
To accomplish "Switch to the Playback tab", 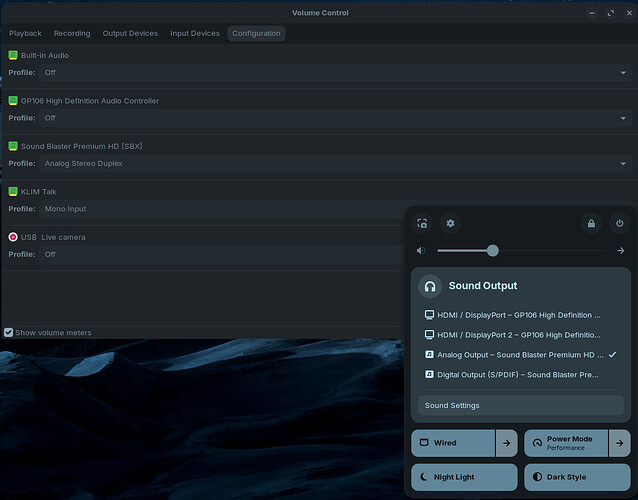I will tap(25, 33).
